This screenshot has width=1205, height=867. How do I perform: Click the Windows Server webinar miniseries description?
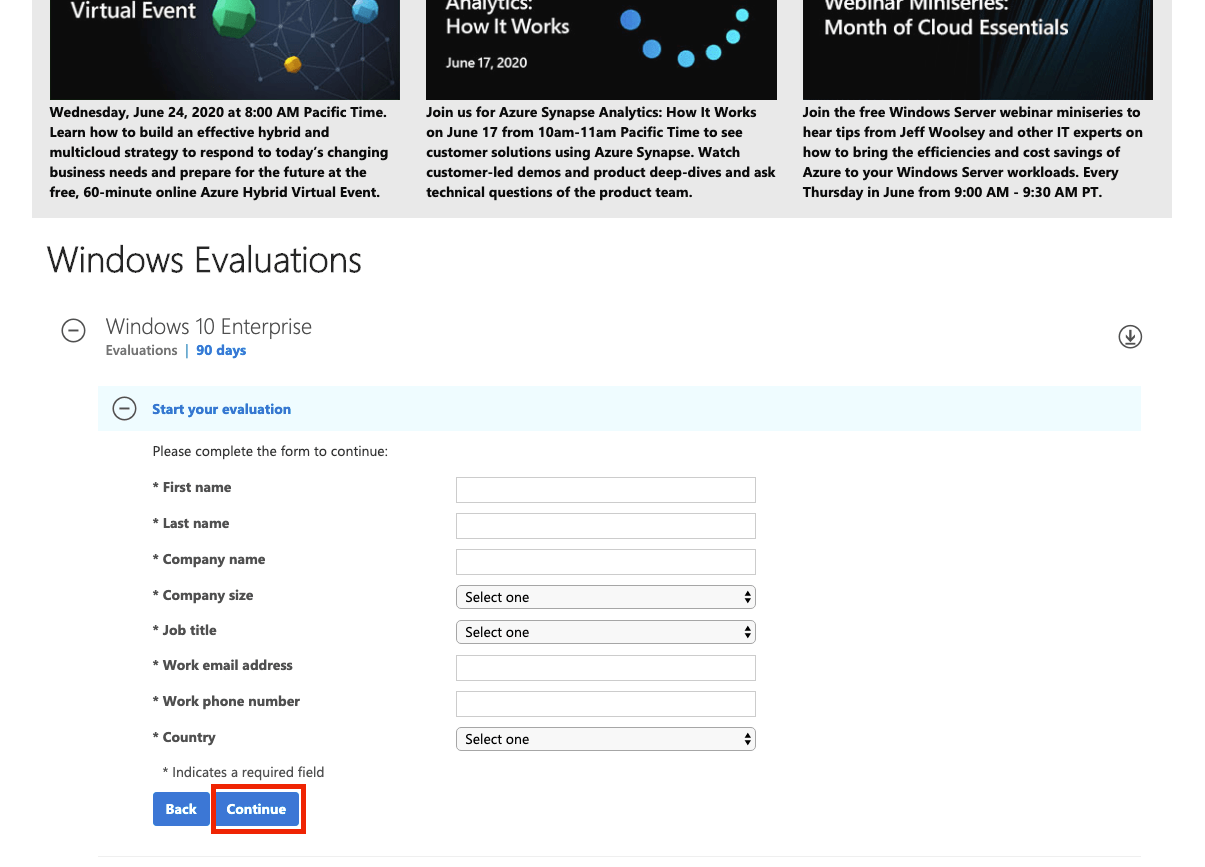click(972, 152)
